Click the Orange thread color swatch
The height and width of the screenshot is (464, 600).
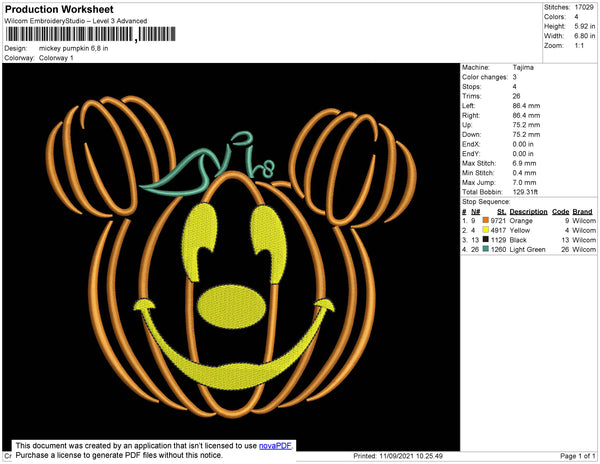click(486, 220)
